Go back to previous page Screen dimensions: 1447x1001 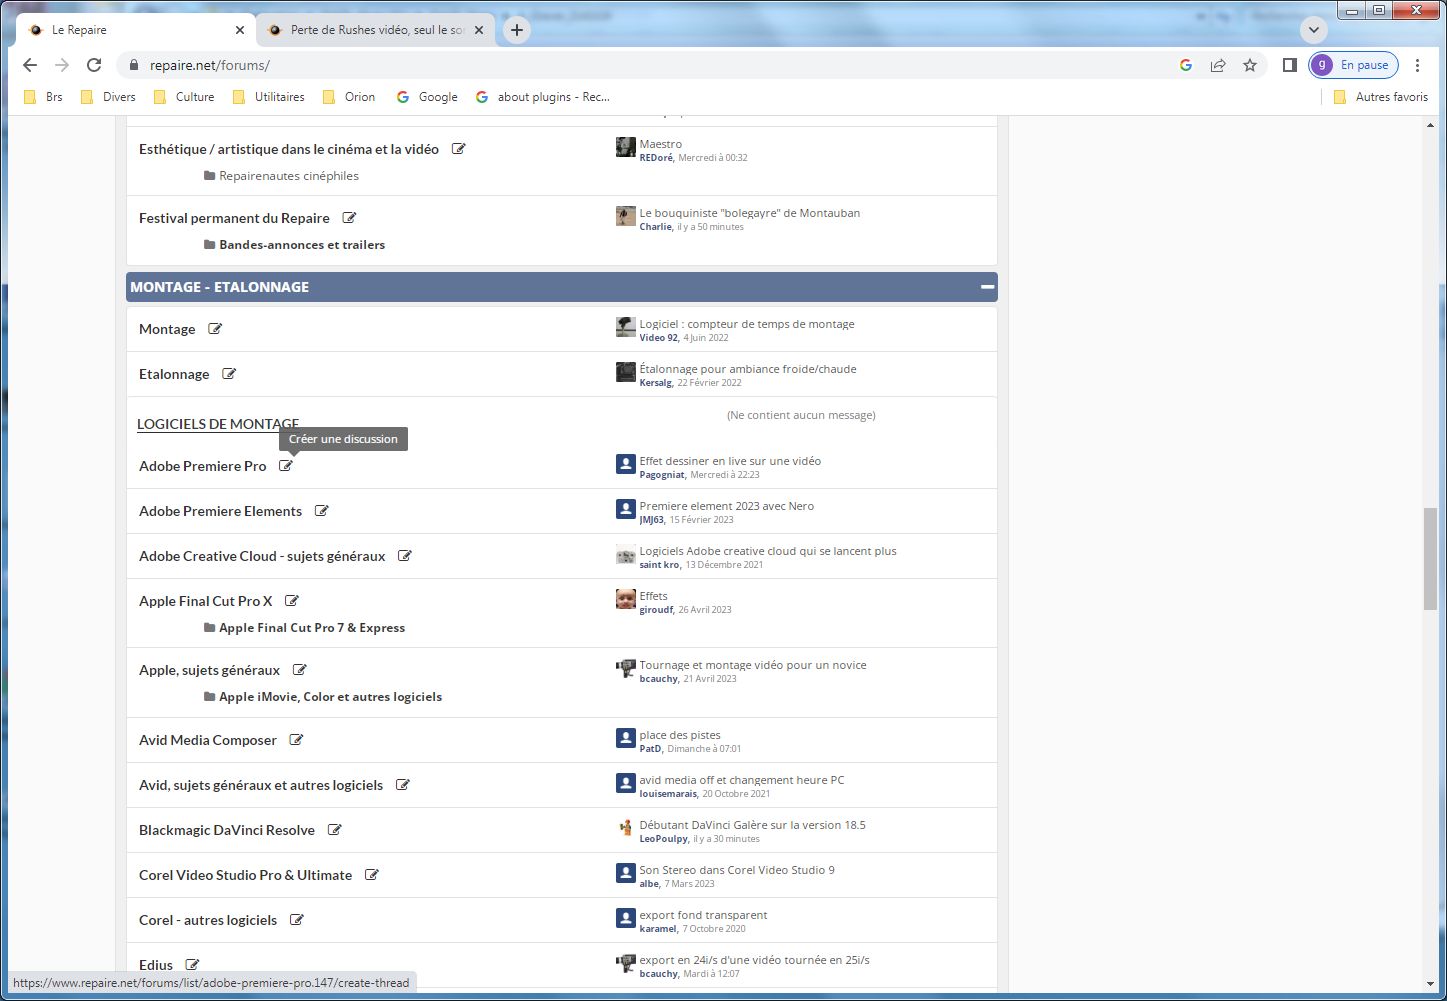point(30,65)
